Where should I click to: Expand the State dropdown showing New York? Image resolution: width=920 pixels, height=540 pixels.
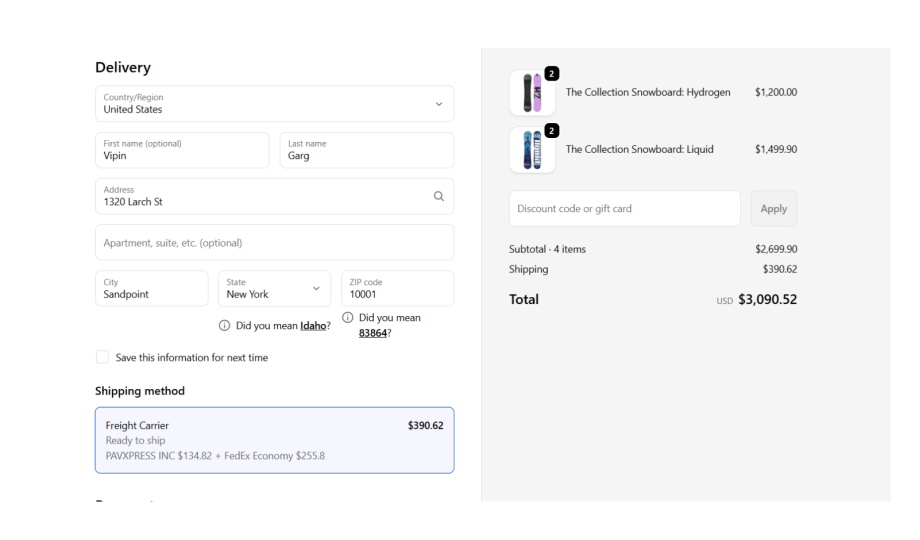(274, 288)
